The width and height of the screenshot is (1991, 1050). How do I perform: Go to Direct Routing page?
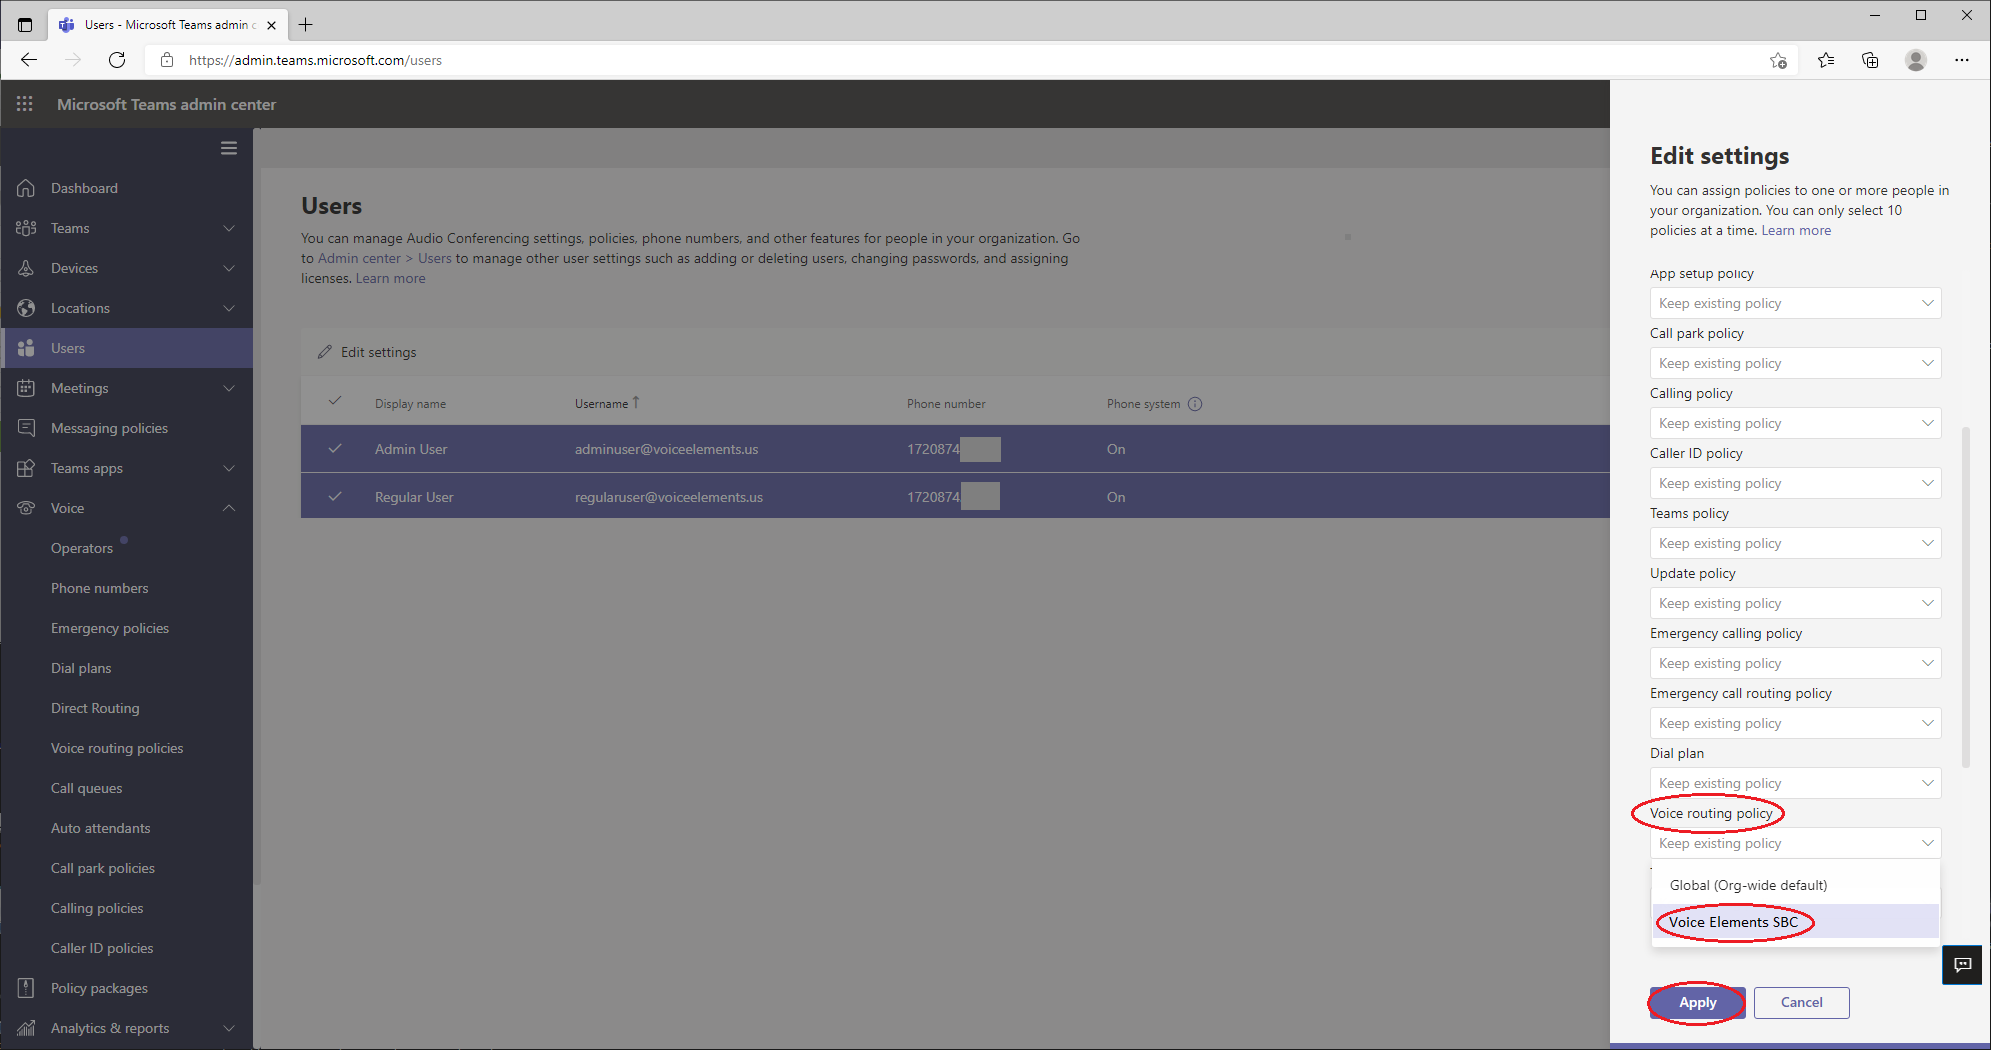95,708
